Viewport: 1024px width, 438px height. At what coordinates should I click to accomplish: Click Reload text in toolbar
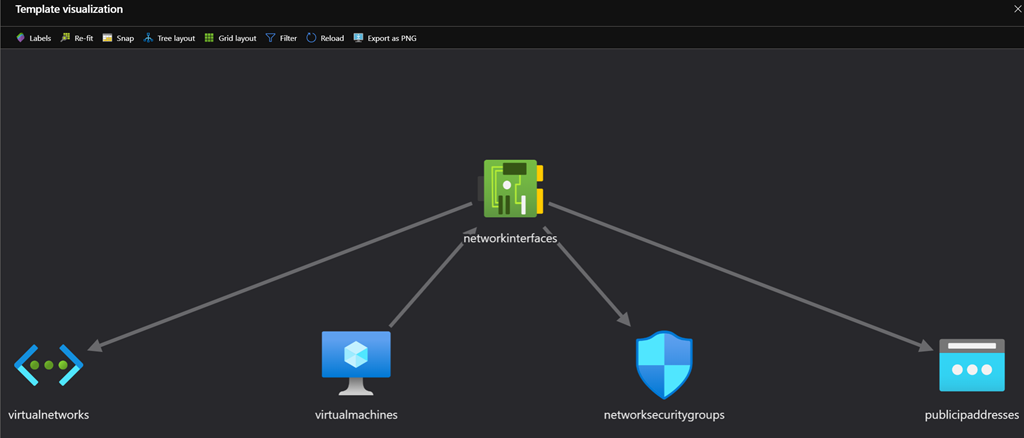click(x=332, y=39)
